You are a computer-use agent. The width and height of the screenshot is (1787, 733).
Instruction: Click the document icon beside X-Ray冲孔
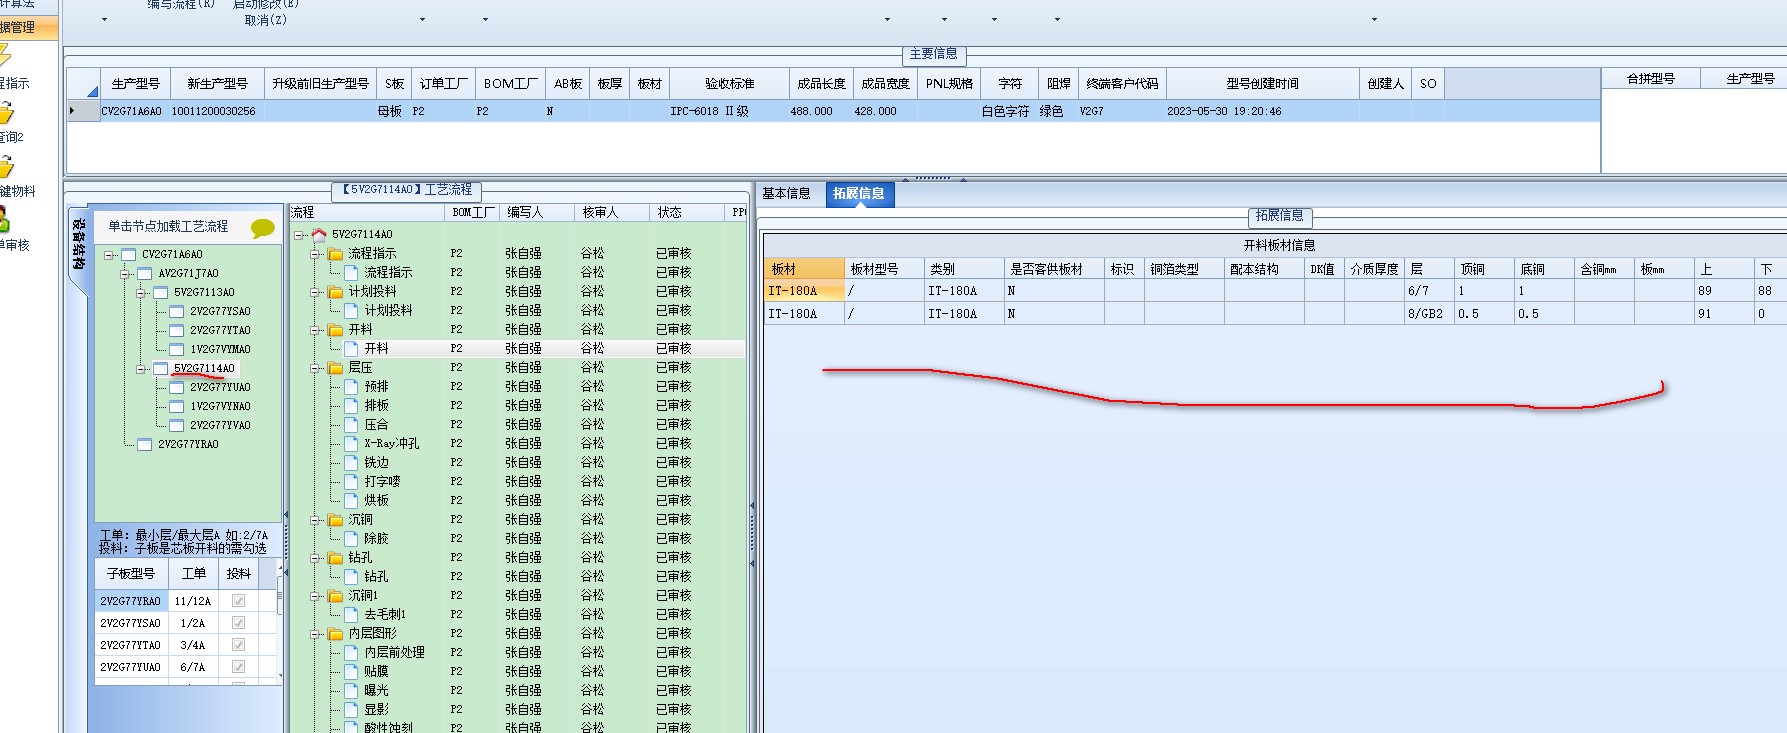point(351,444)
